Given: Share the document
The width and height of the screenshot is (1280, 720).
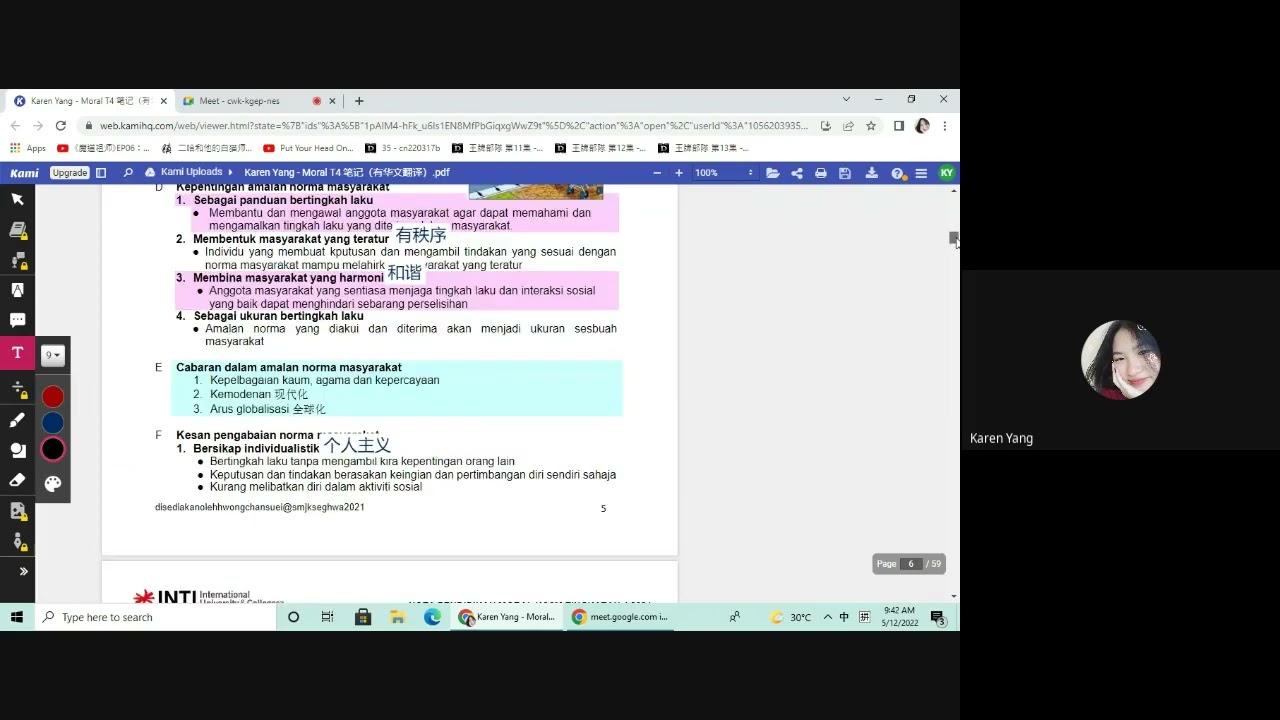Looking at the screenshot, I should [x=797, y=173].
